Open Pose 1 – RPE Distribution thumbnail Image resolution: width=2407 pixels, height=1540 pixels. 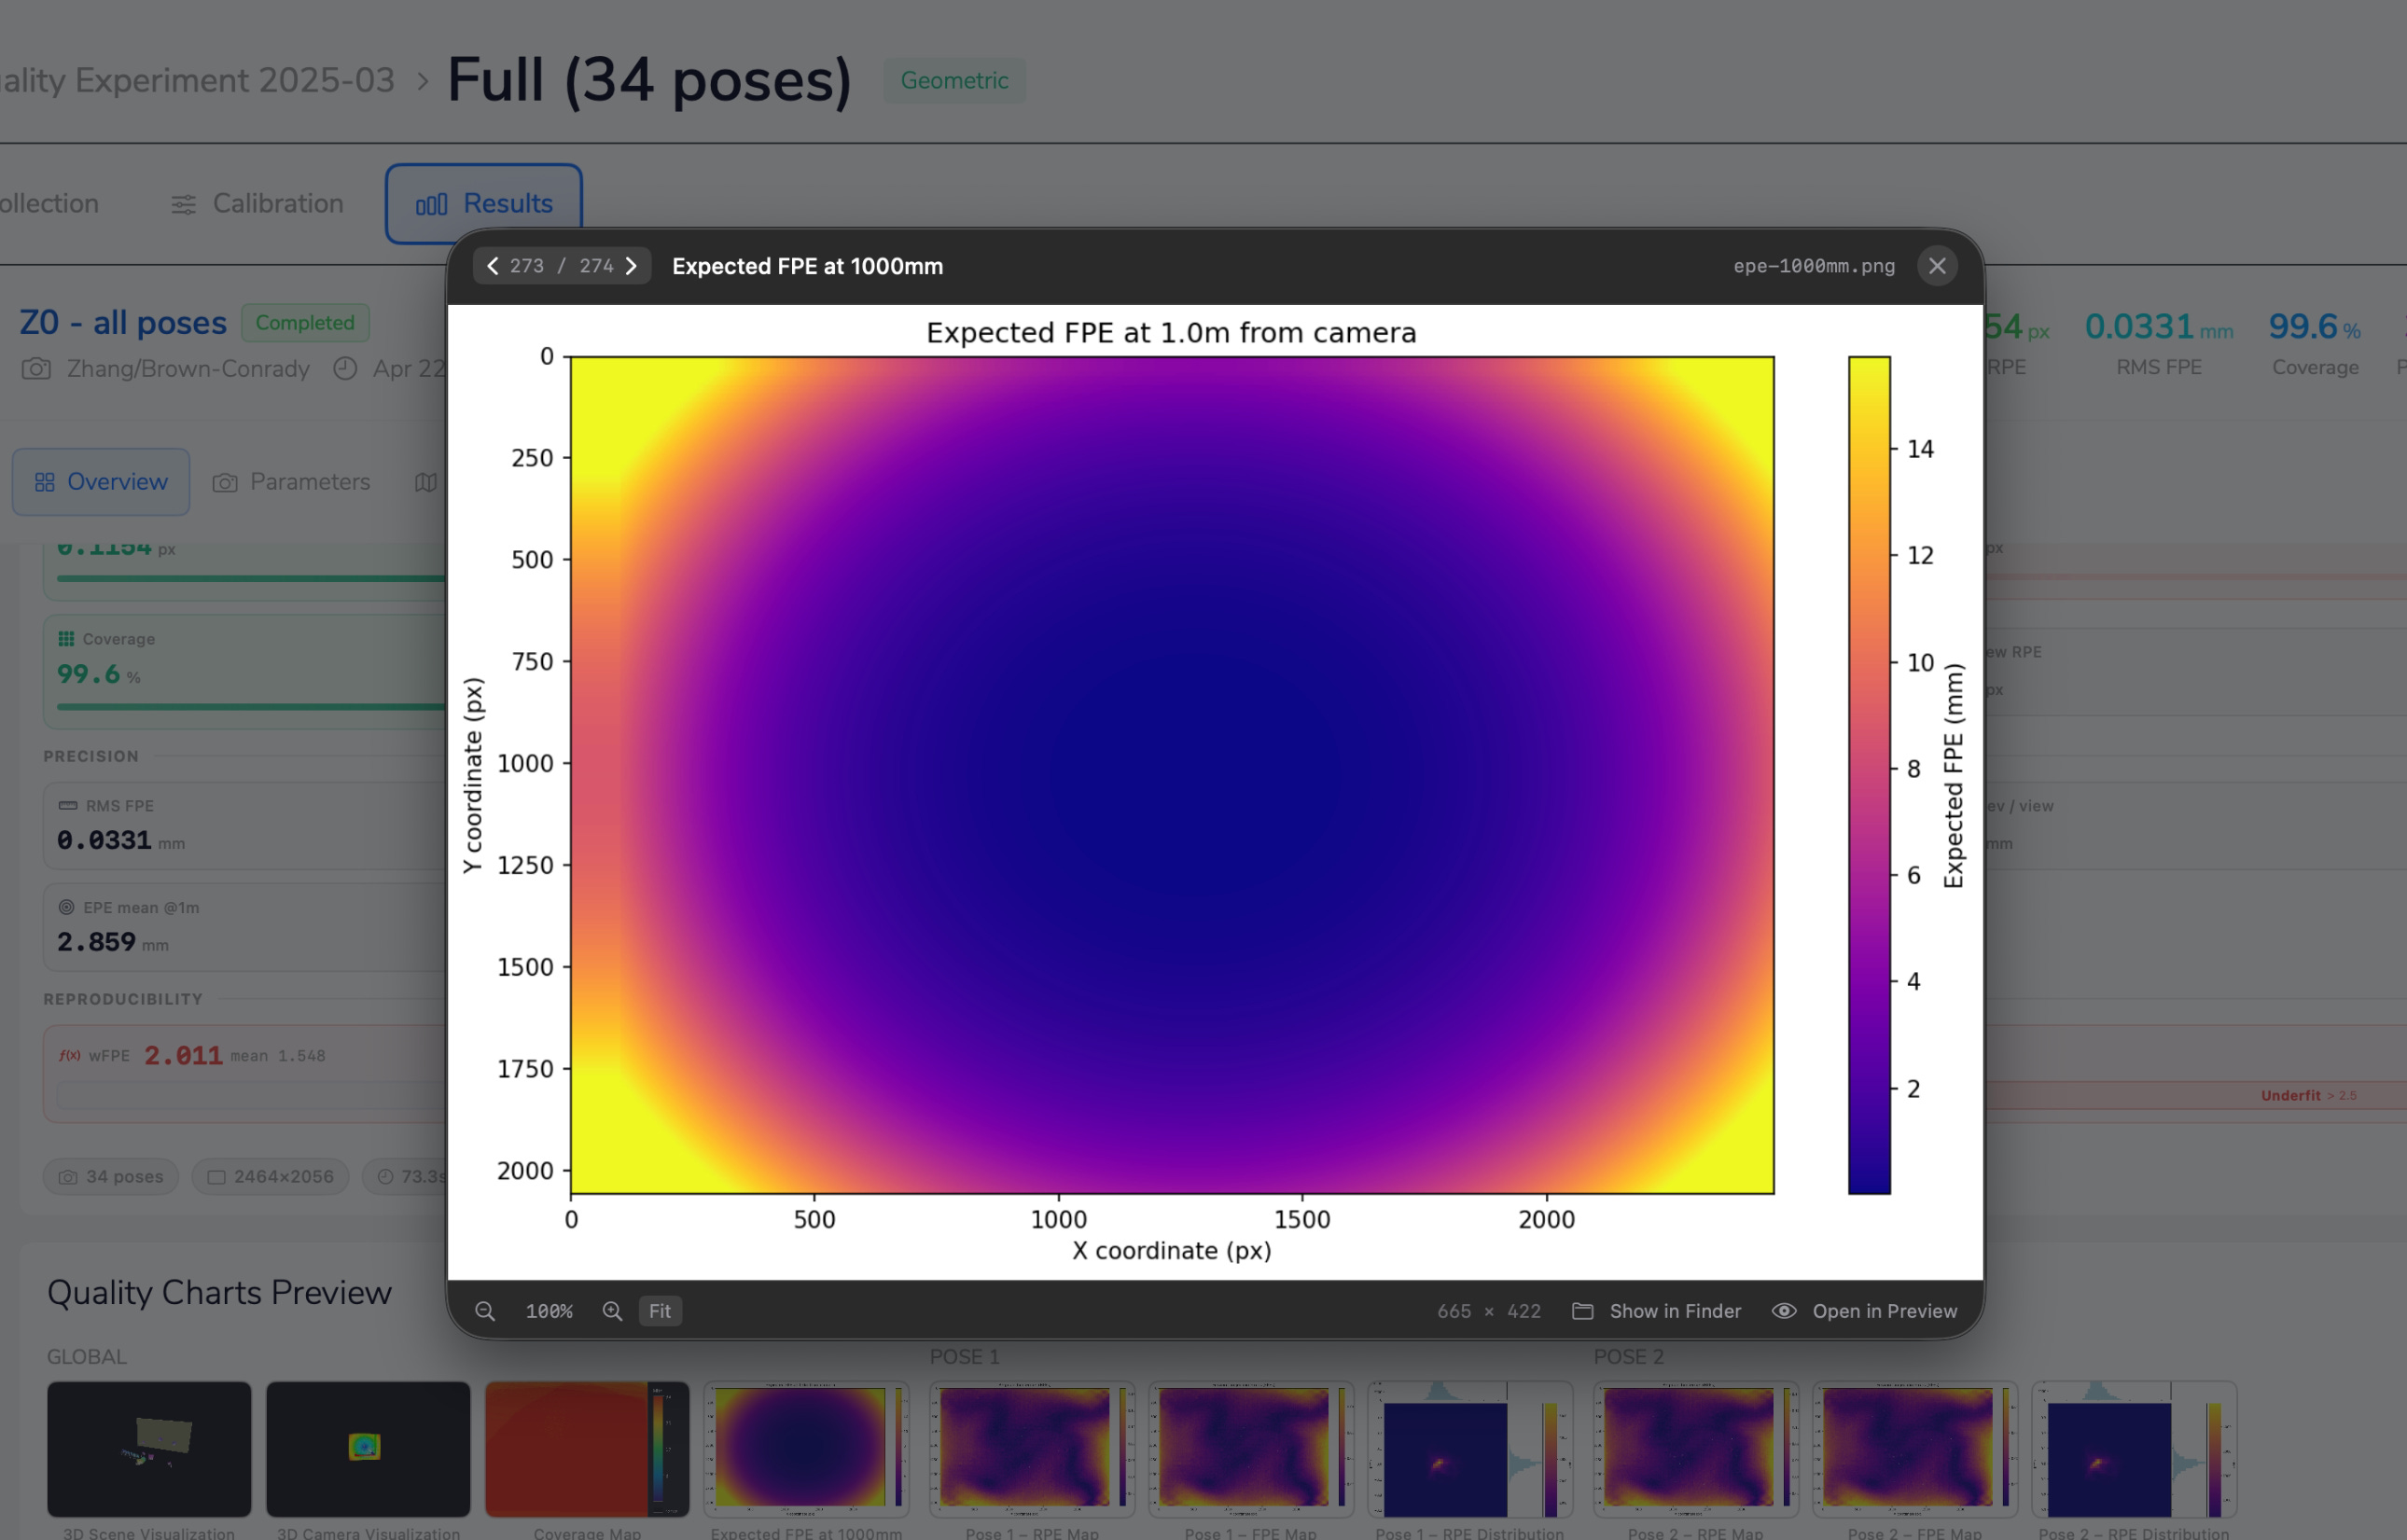click(1470, 1449)
